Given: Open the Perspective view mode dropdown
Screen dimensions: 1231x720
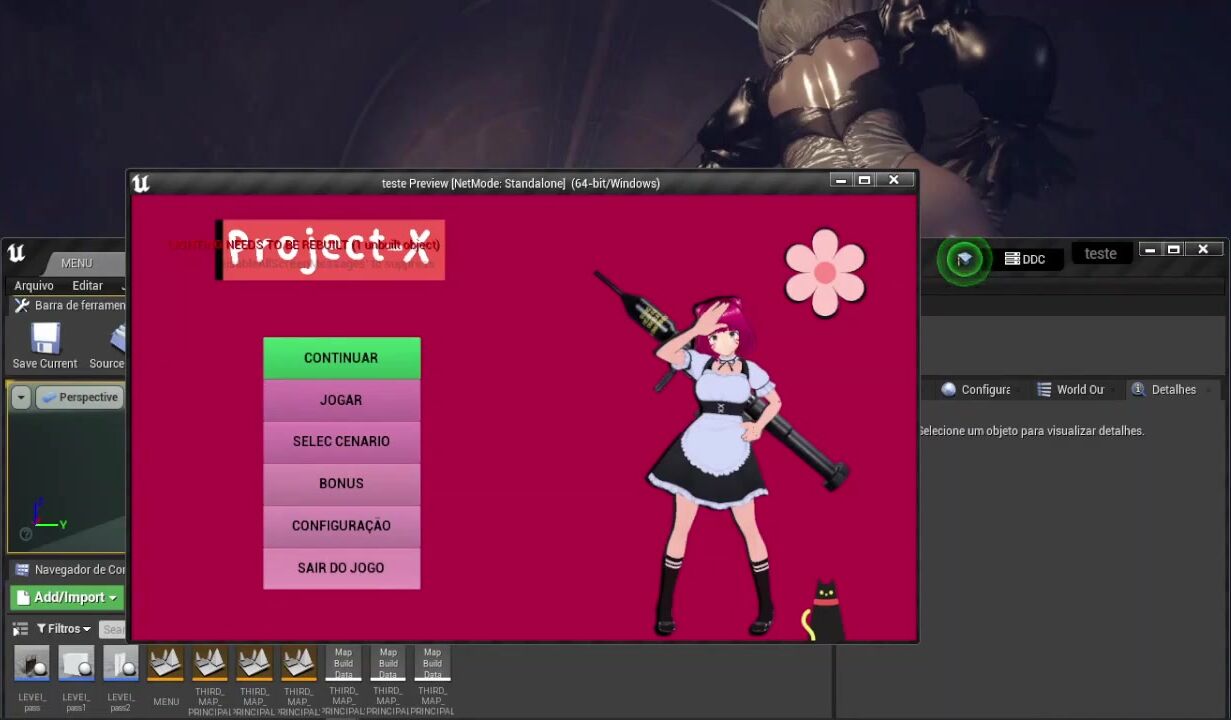Looking at the screenshot, I should 80,397.
